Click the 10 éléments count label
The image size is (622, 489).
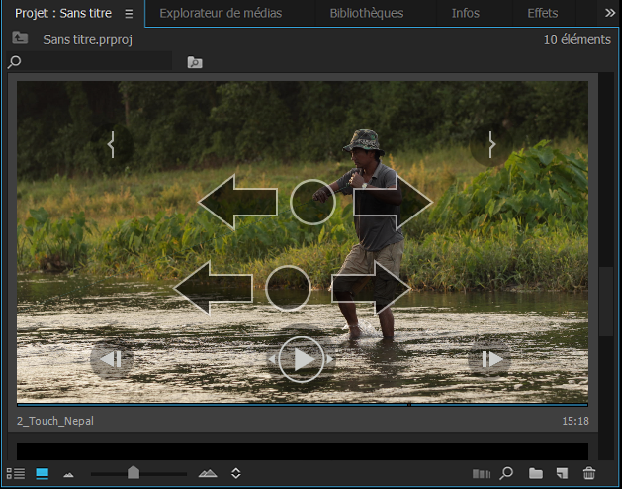577,39
